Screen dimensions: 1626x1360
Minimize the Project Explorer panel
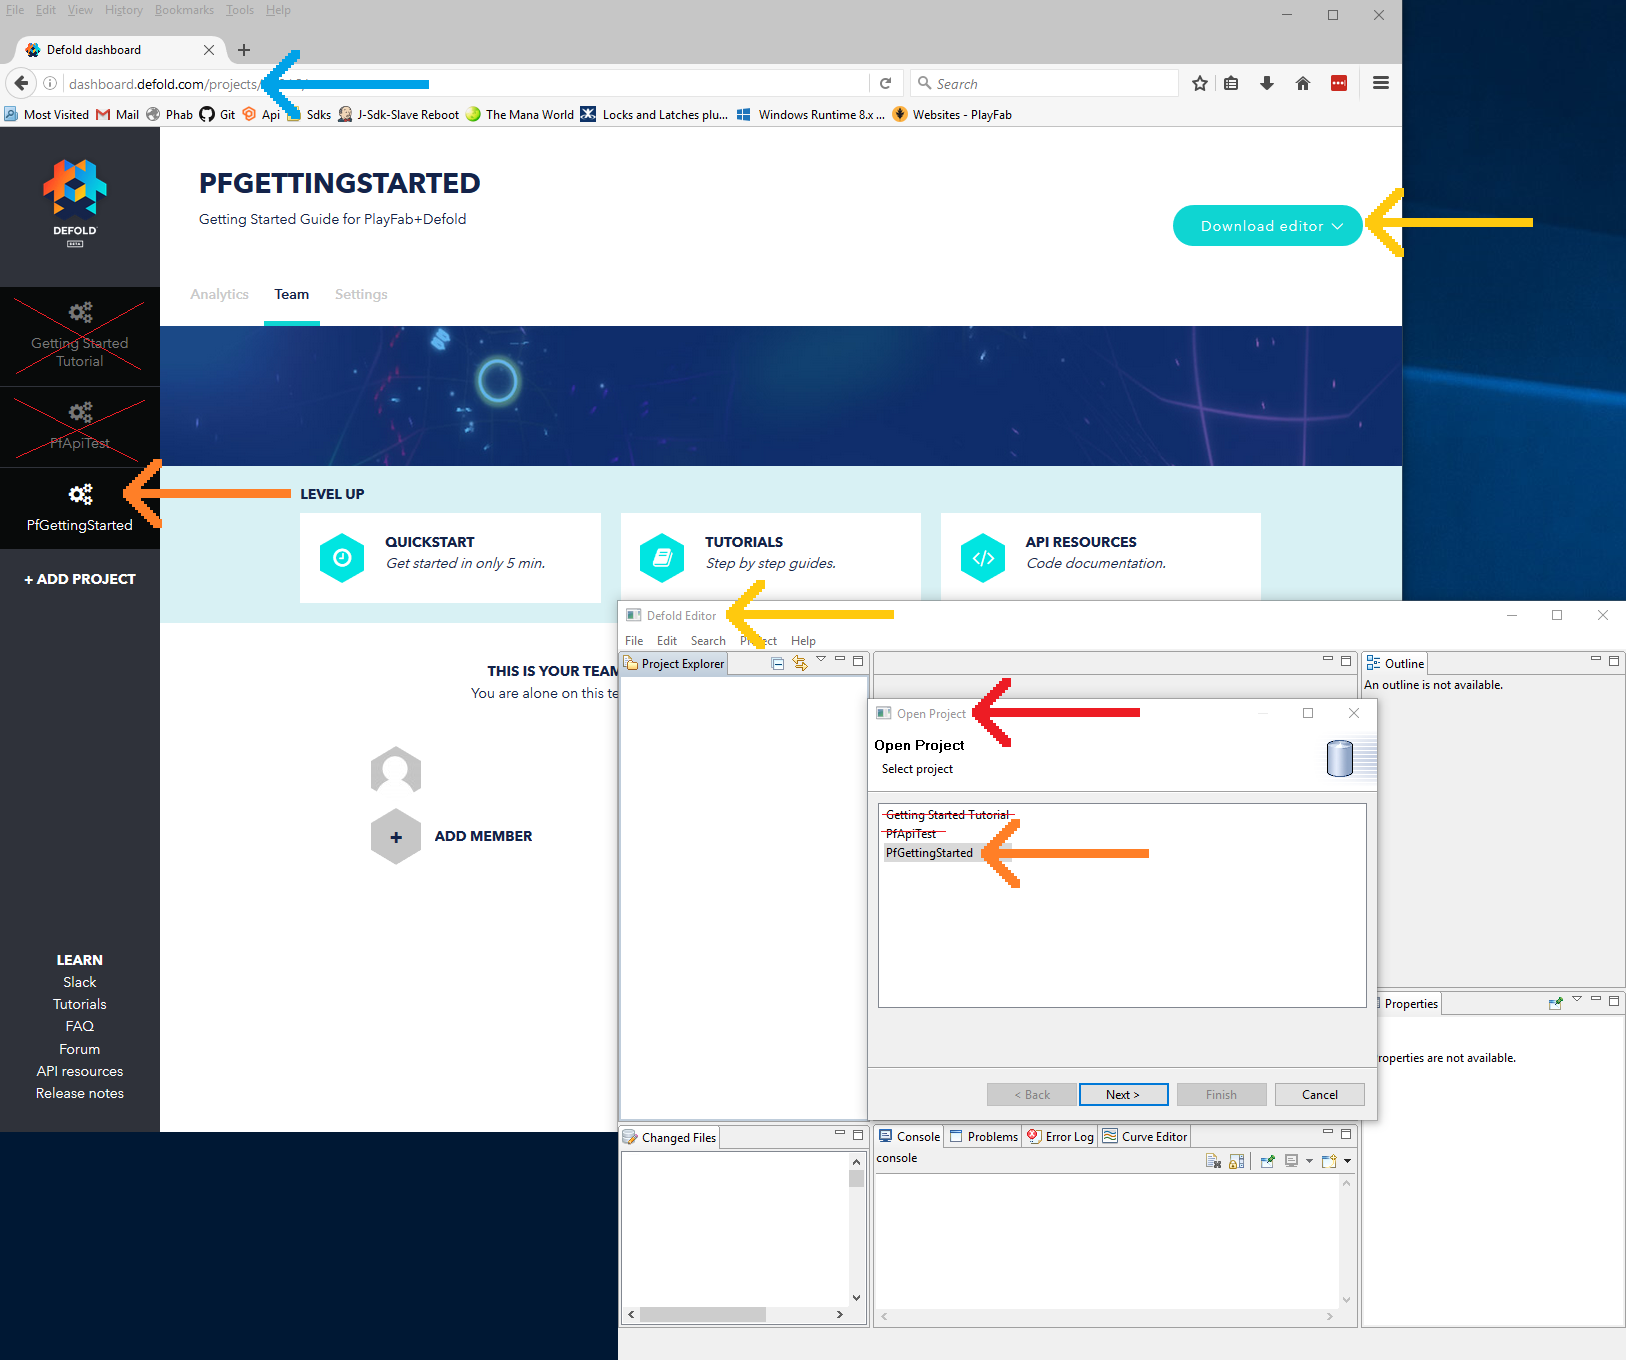click(840, 659)
